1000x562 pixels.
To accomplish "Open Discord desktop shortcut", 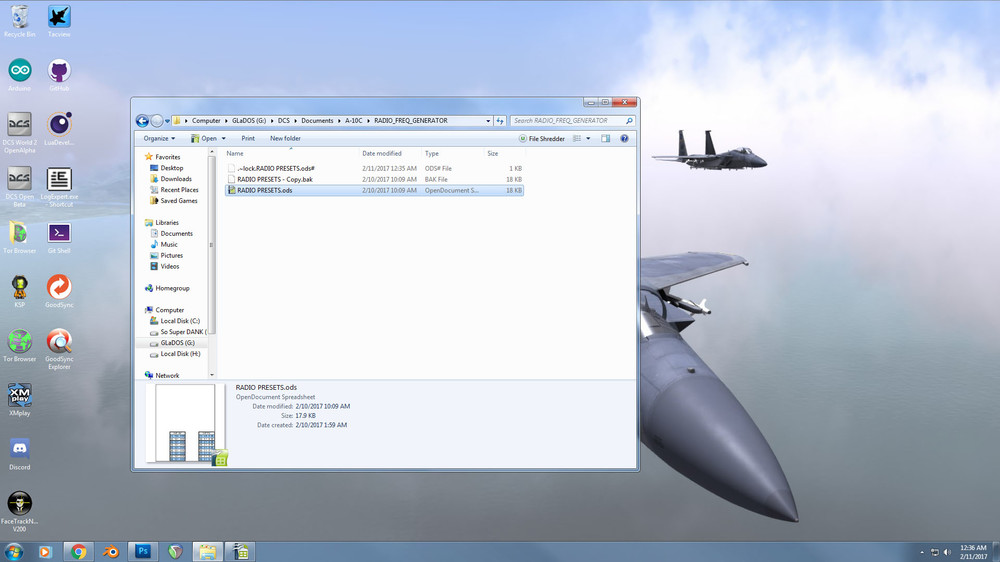I will click(x=20, y=454).
